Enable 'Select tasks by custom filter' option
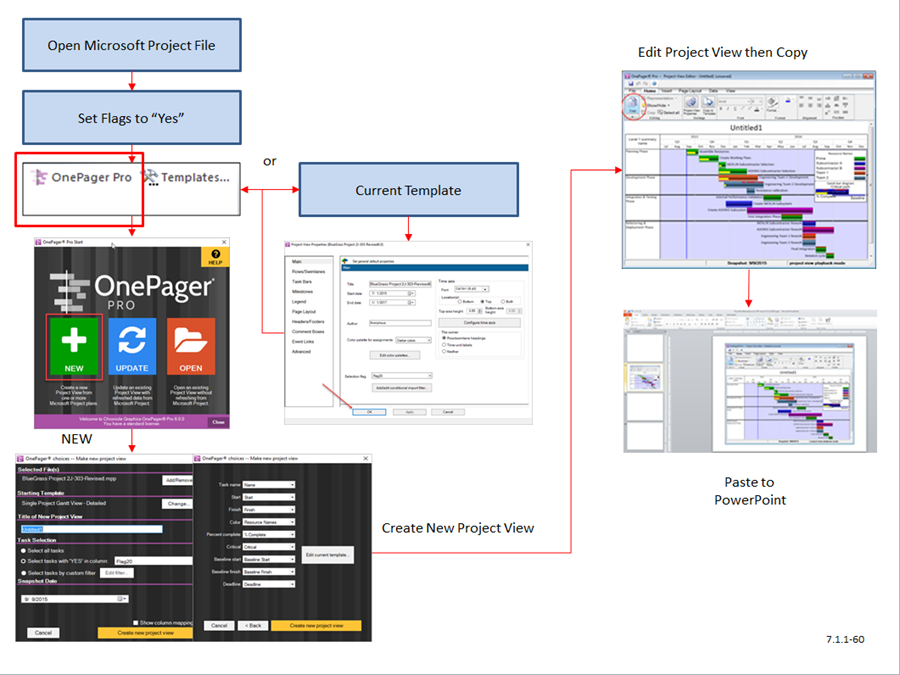 point(21,574)
